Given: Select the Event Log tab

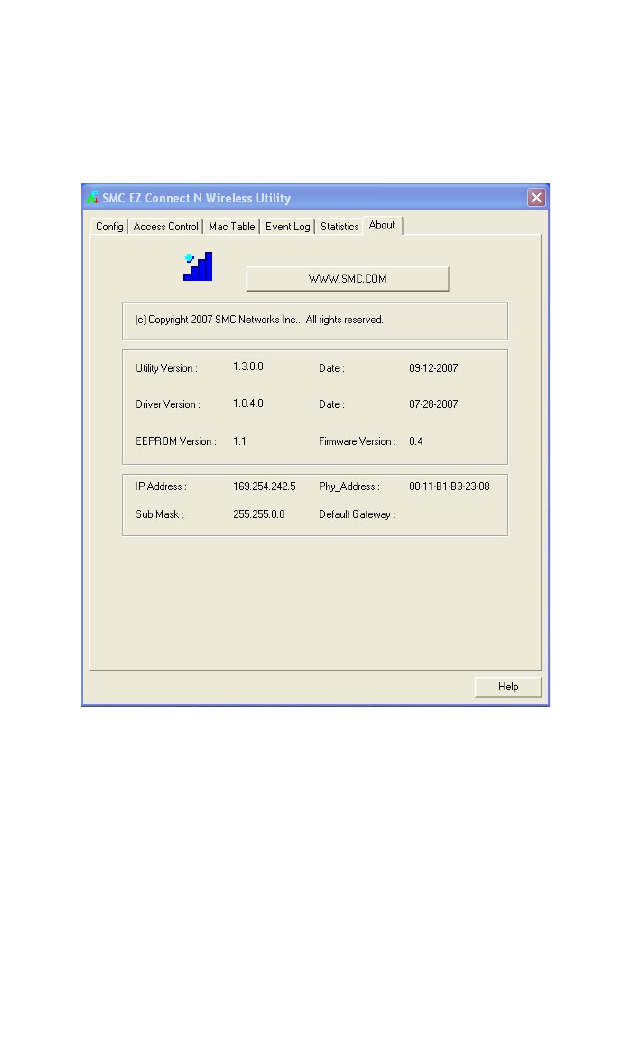Looking at the screenshot, I should 288,226.
